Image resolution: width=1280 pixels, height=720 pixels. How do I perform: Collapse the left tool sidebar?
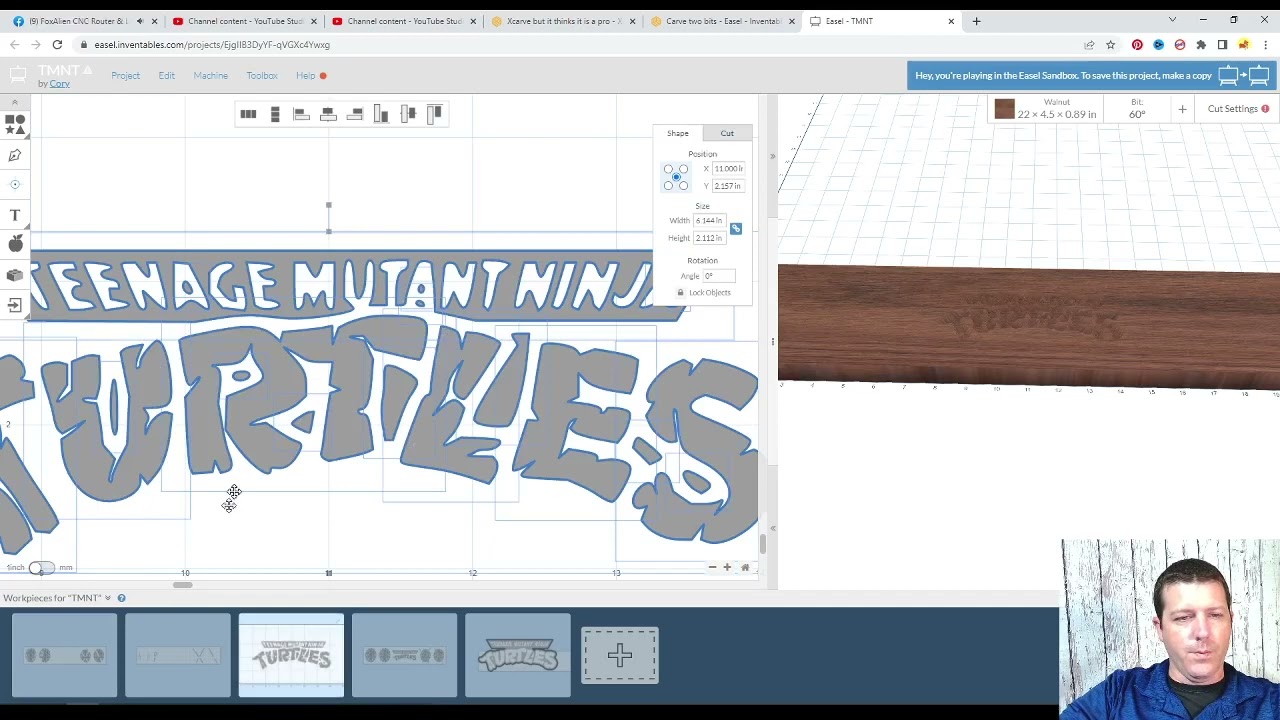(x=14, y=102)
